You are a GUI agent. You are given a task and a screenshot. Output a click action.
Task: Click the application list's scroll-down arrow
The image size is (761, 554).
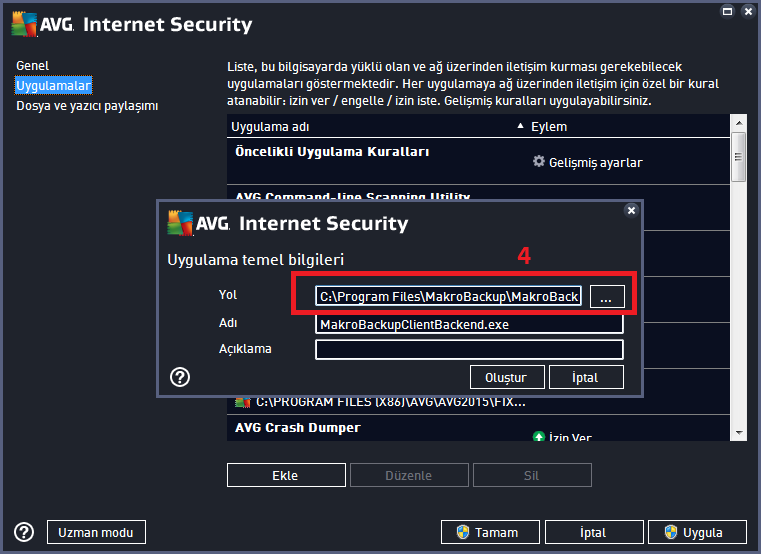pyautogui.click(x=739, y=433)
